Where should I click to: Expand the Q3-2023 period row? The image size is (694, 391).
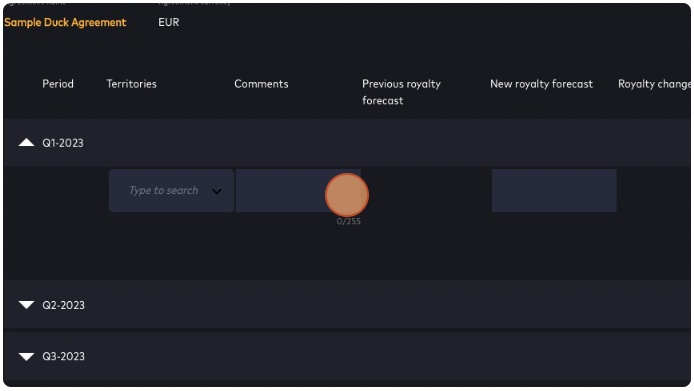(x=27, y=356)
